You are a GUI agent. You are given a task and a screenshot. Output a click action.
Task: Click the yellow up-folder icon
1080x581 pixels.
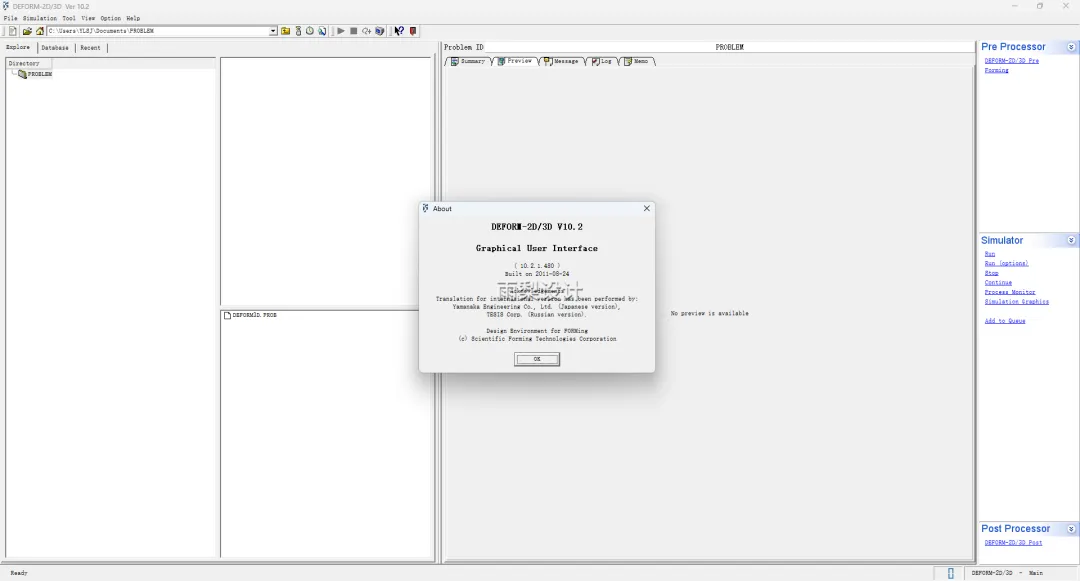285,31
